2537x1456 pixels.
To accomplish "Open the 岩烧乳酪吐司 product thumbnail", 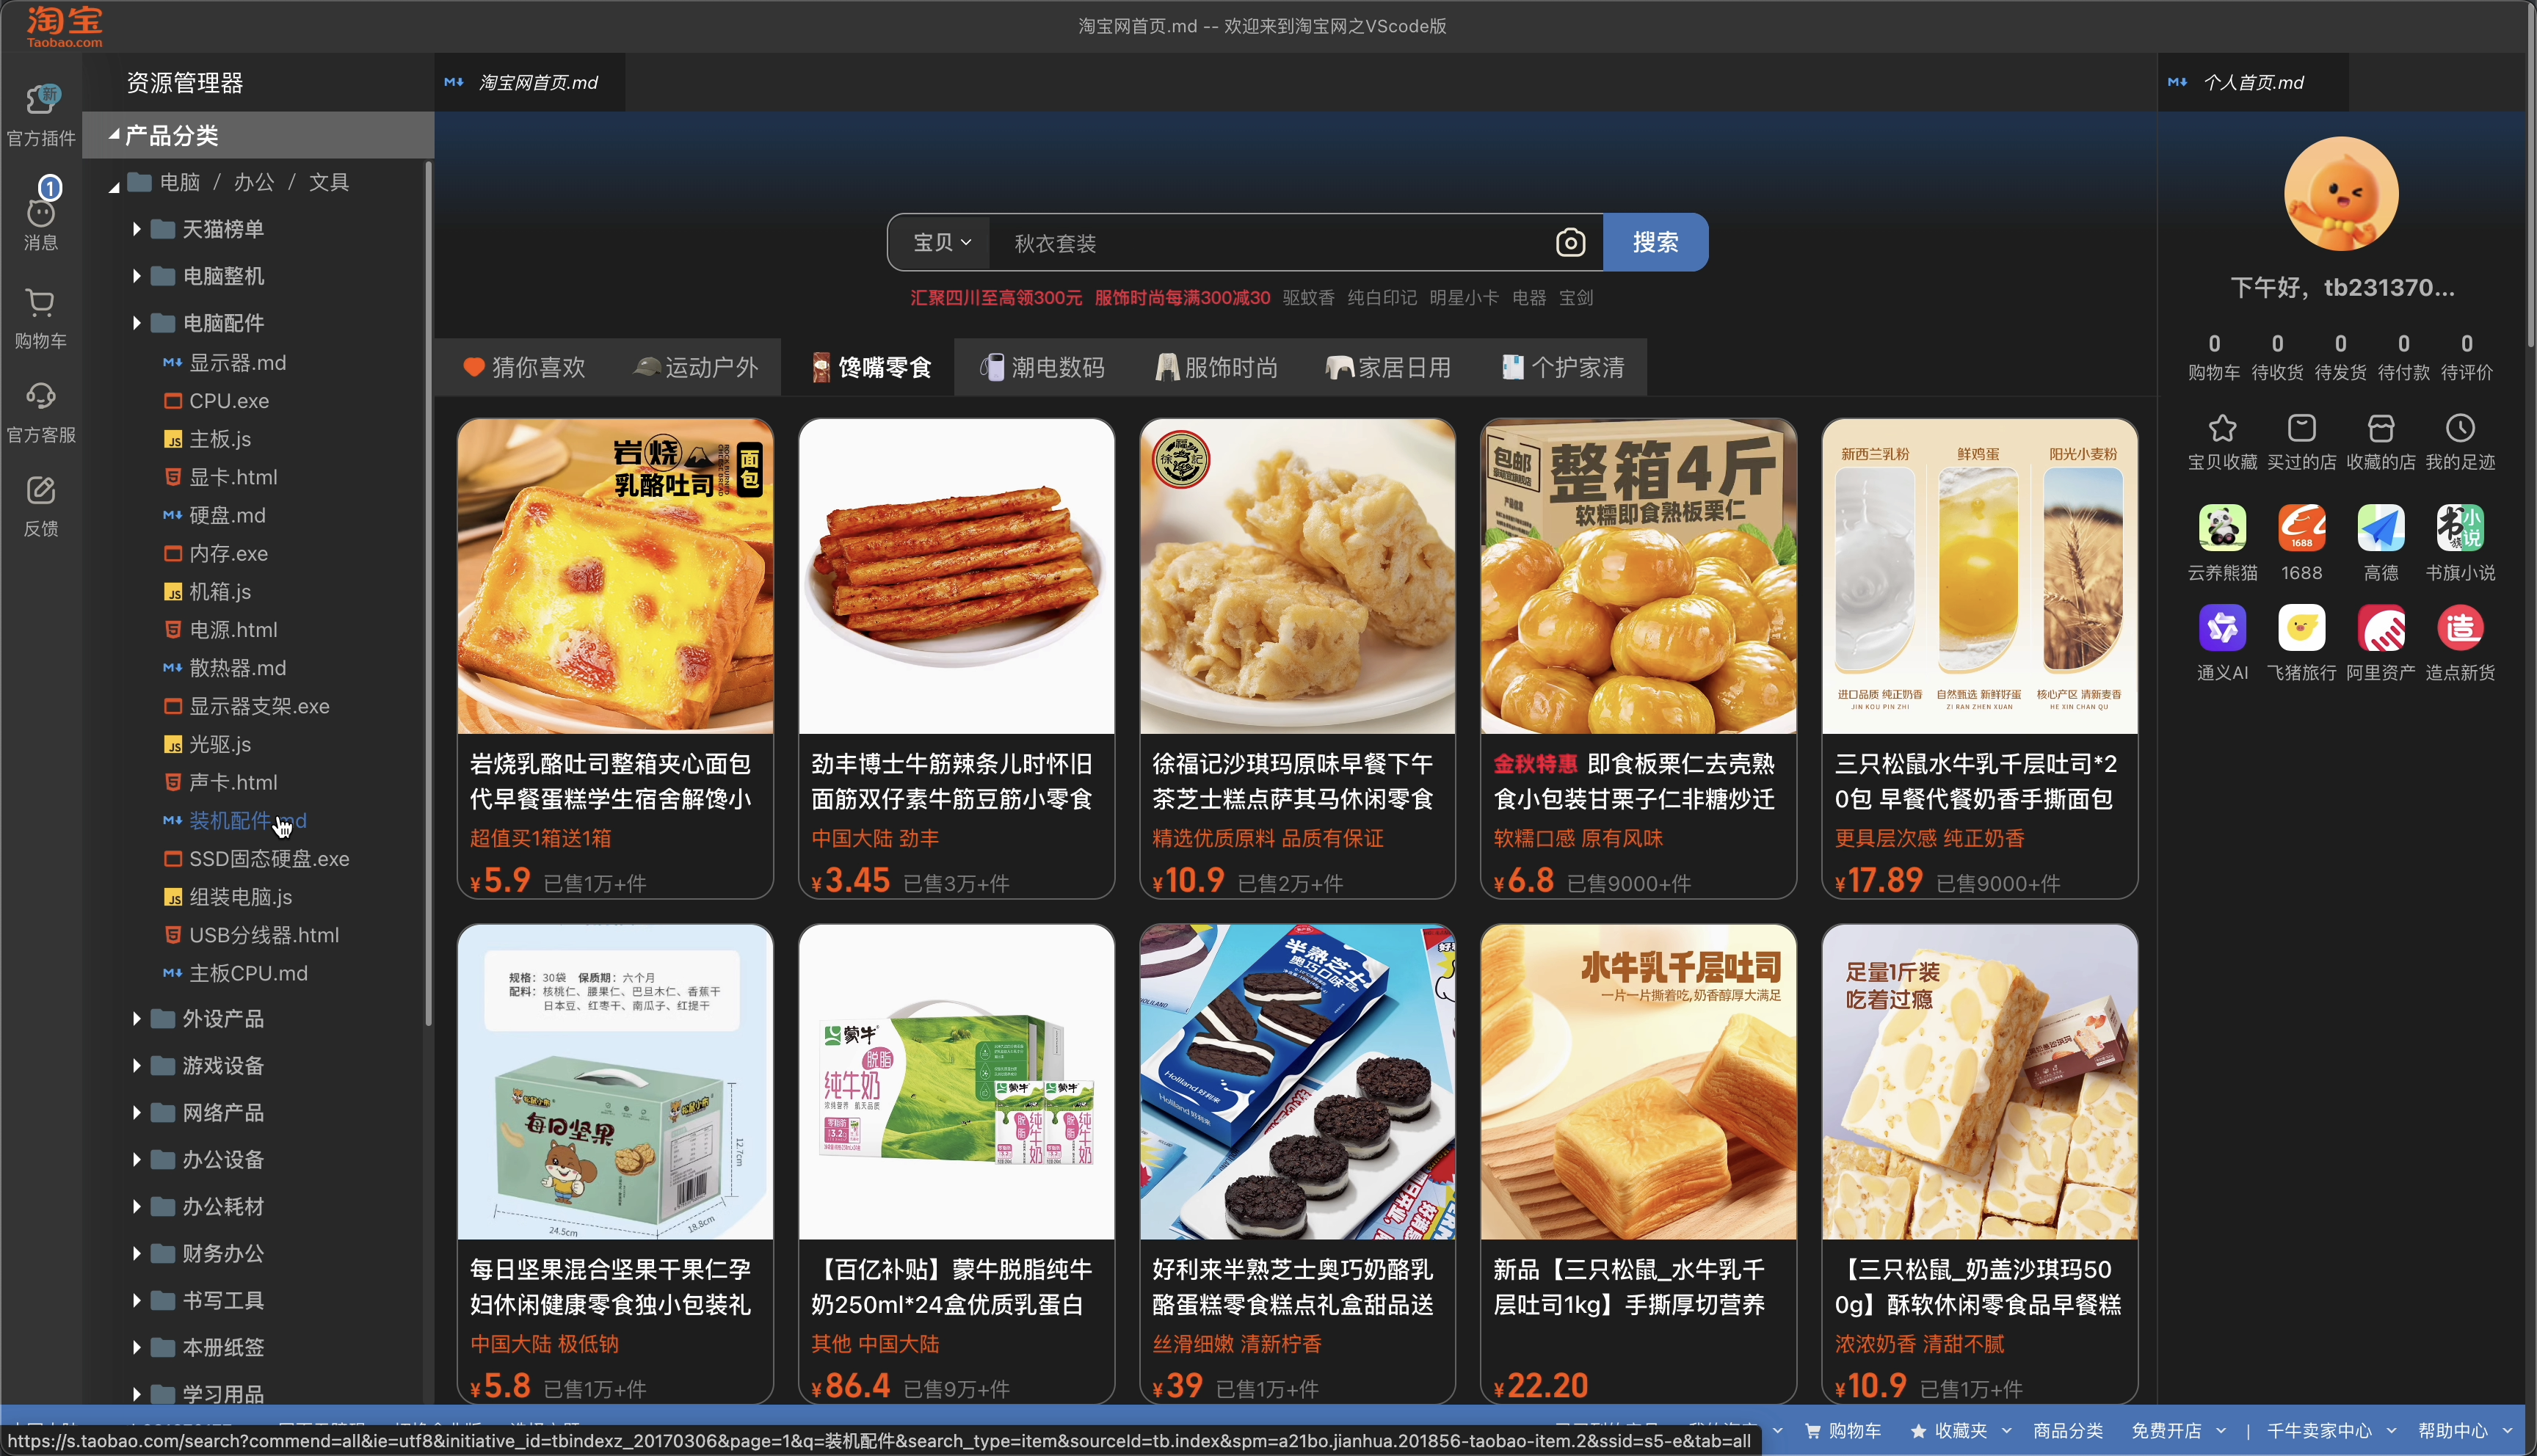I will (x=615, y=576).
